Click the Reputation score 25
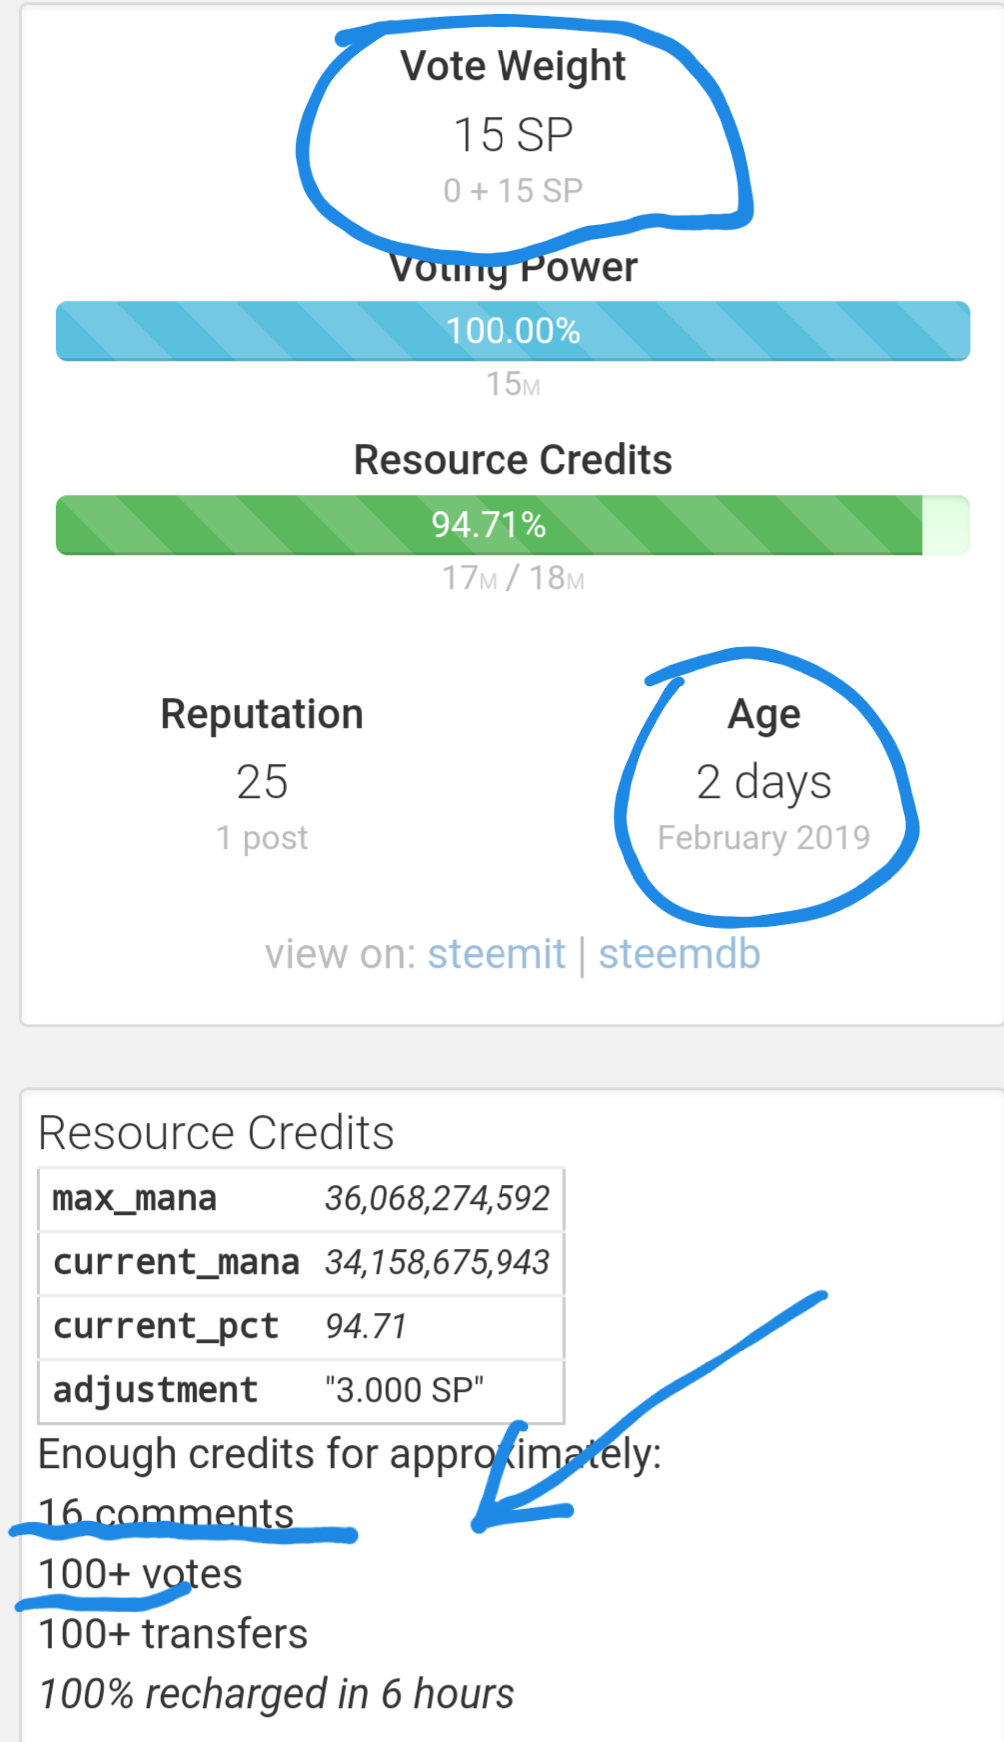Viewport: 1004px width, 1742px height. click(x=262, y=782)
